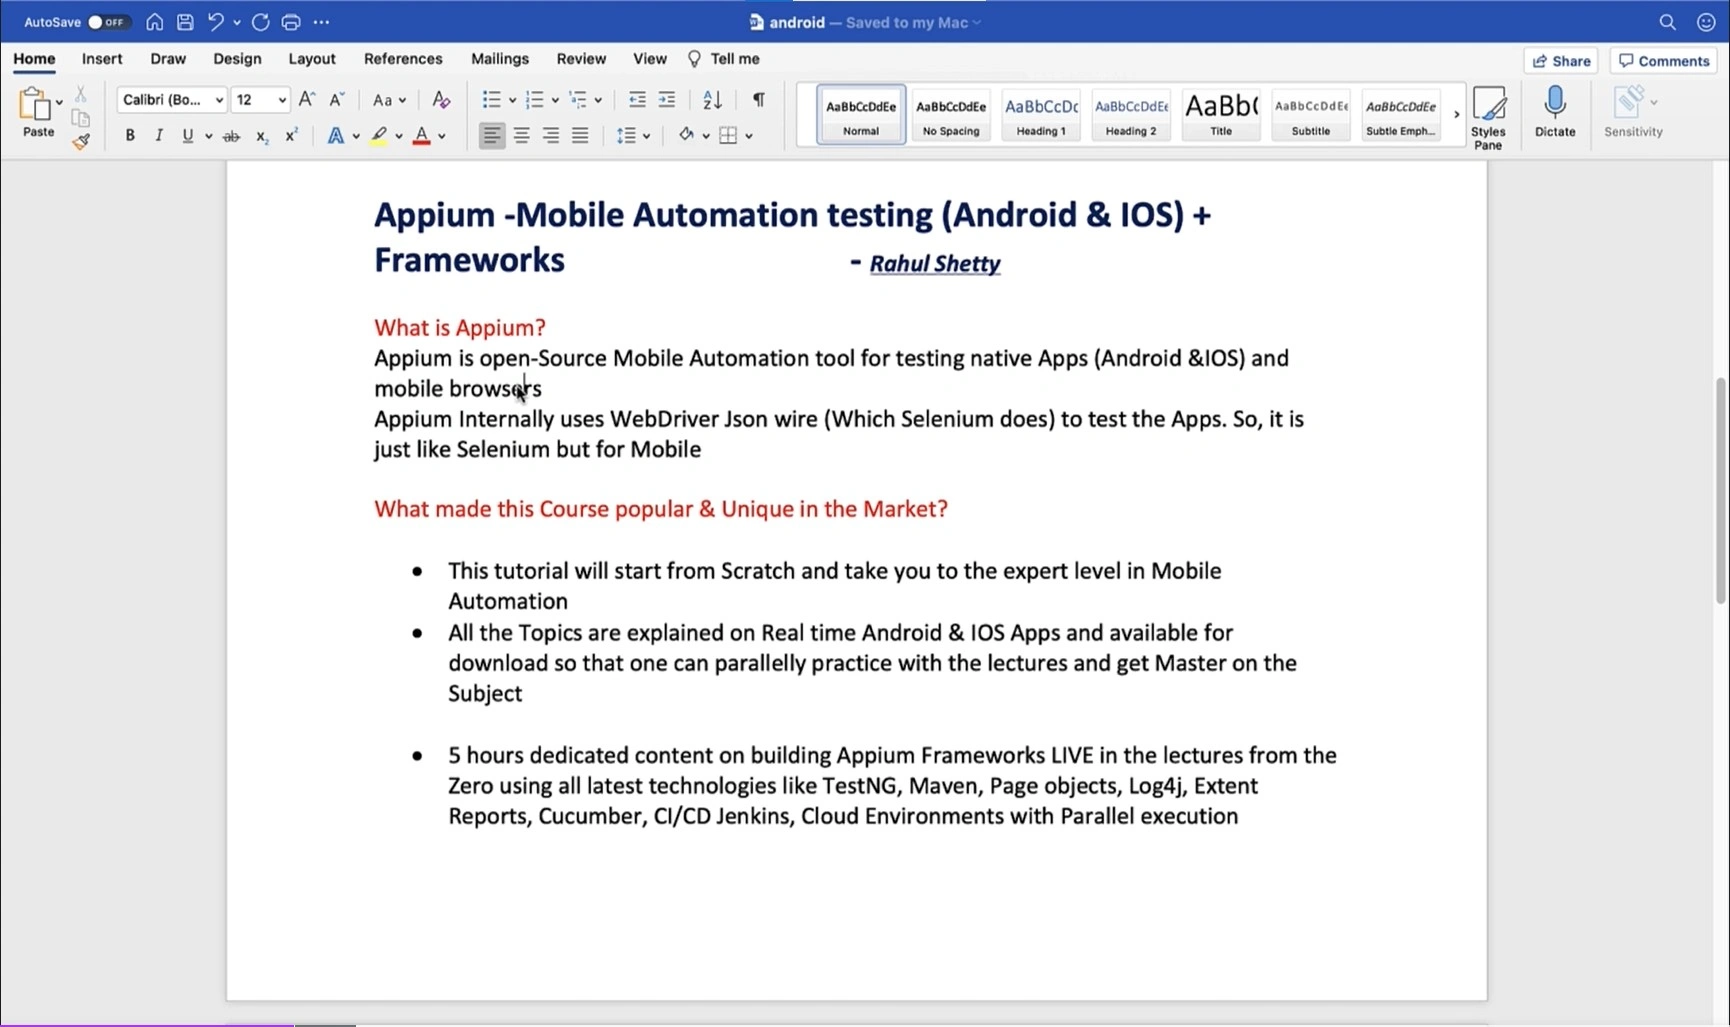Viewport: 1730px width, 1027px height.
Task: Expand the styles gallery arrow
Action: 1456,115
